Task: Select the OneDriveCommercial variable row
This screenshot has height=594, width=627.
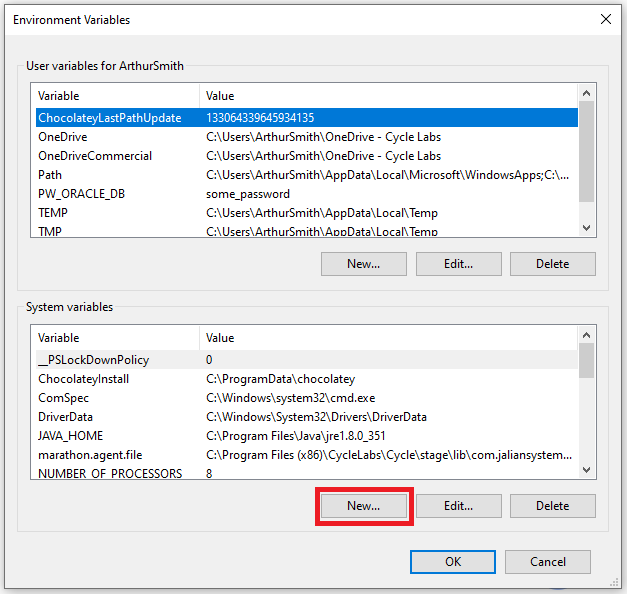Action: tap(307, 156)
